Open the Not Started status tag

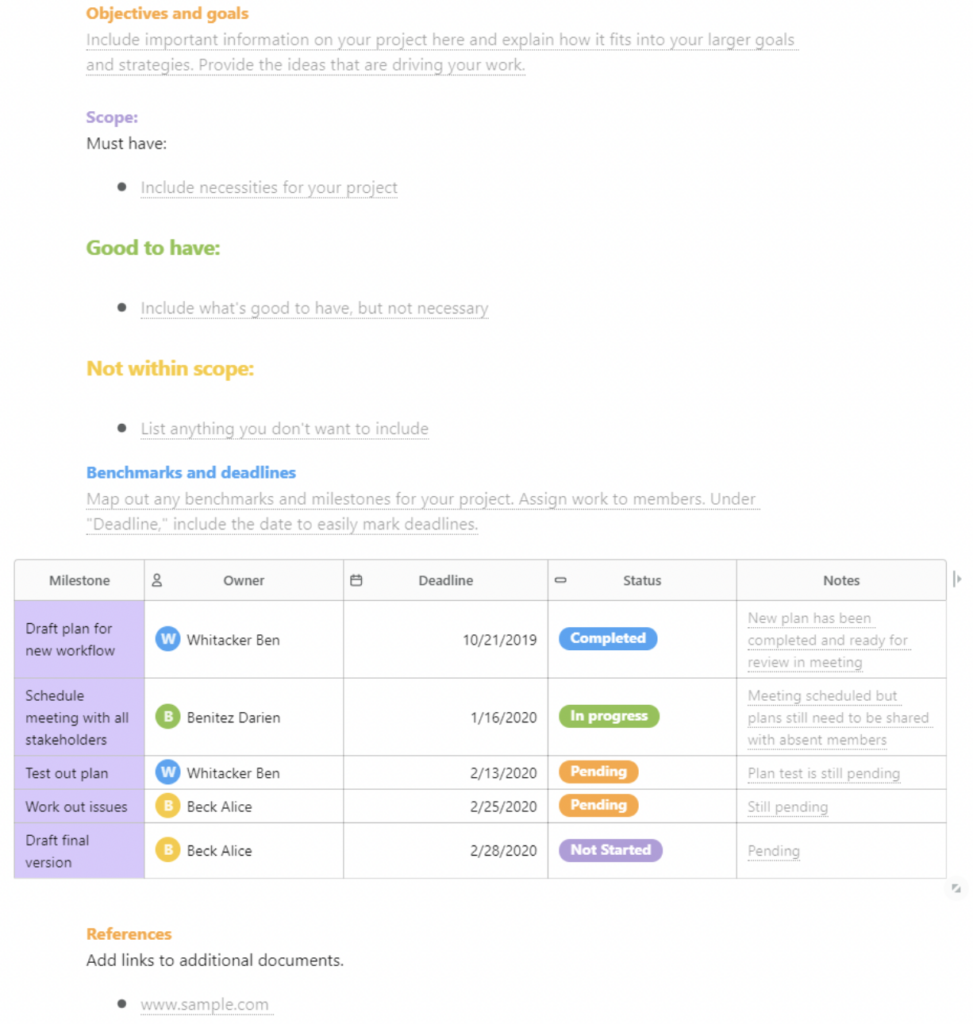pyautogui.click(x=611, y=850)
